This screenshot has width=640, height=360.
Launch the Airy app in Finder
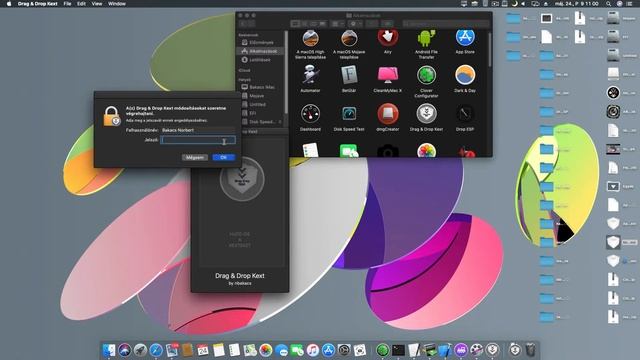pyautogui.click(x=387, y=39)
